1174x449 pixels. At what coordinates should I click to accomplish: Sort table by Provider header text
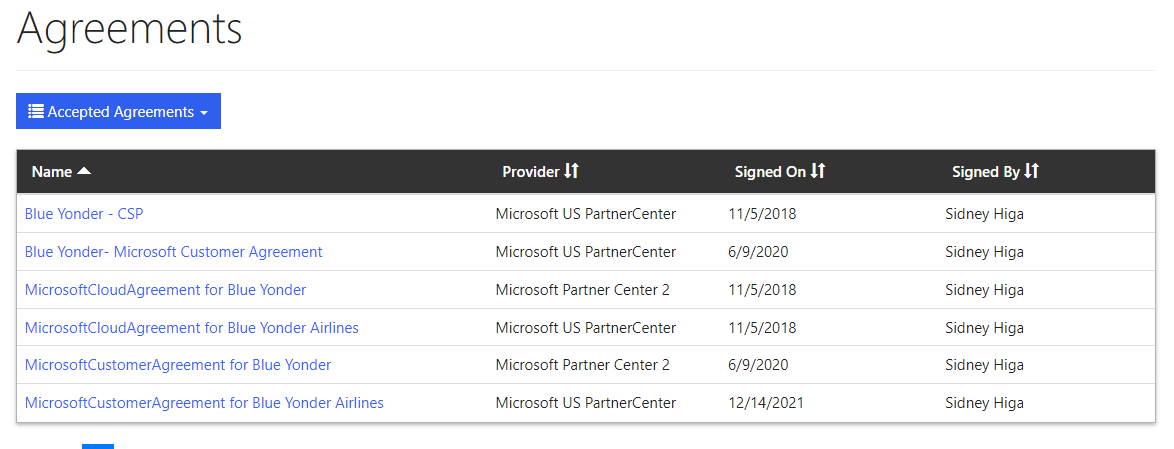530,172
